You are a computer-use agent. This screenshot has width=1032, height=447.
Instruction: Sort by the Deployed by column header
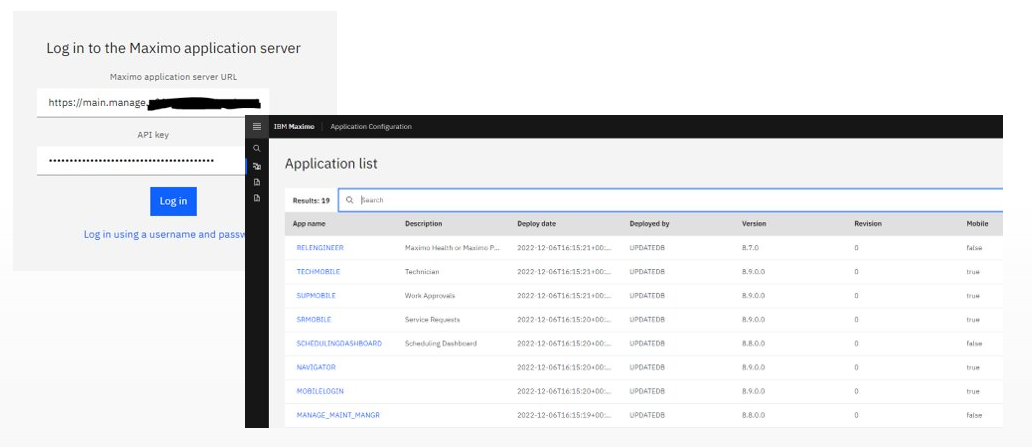coord(649,224)
